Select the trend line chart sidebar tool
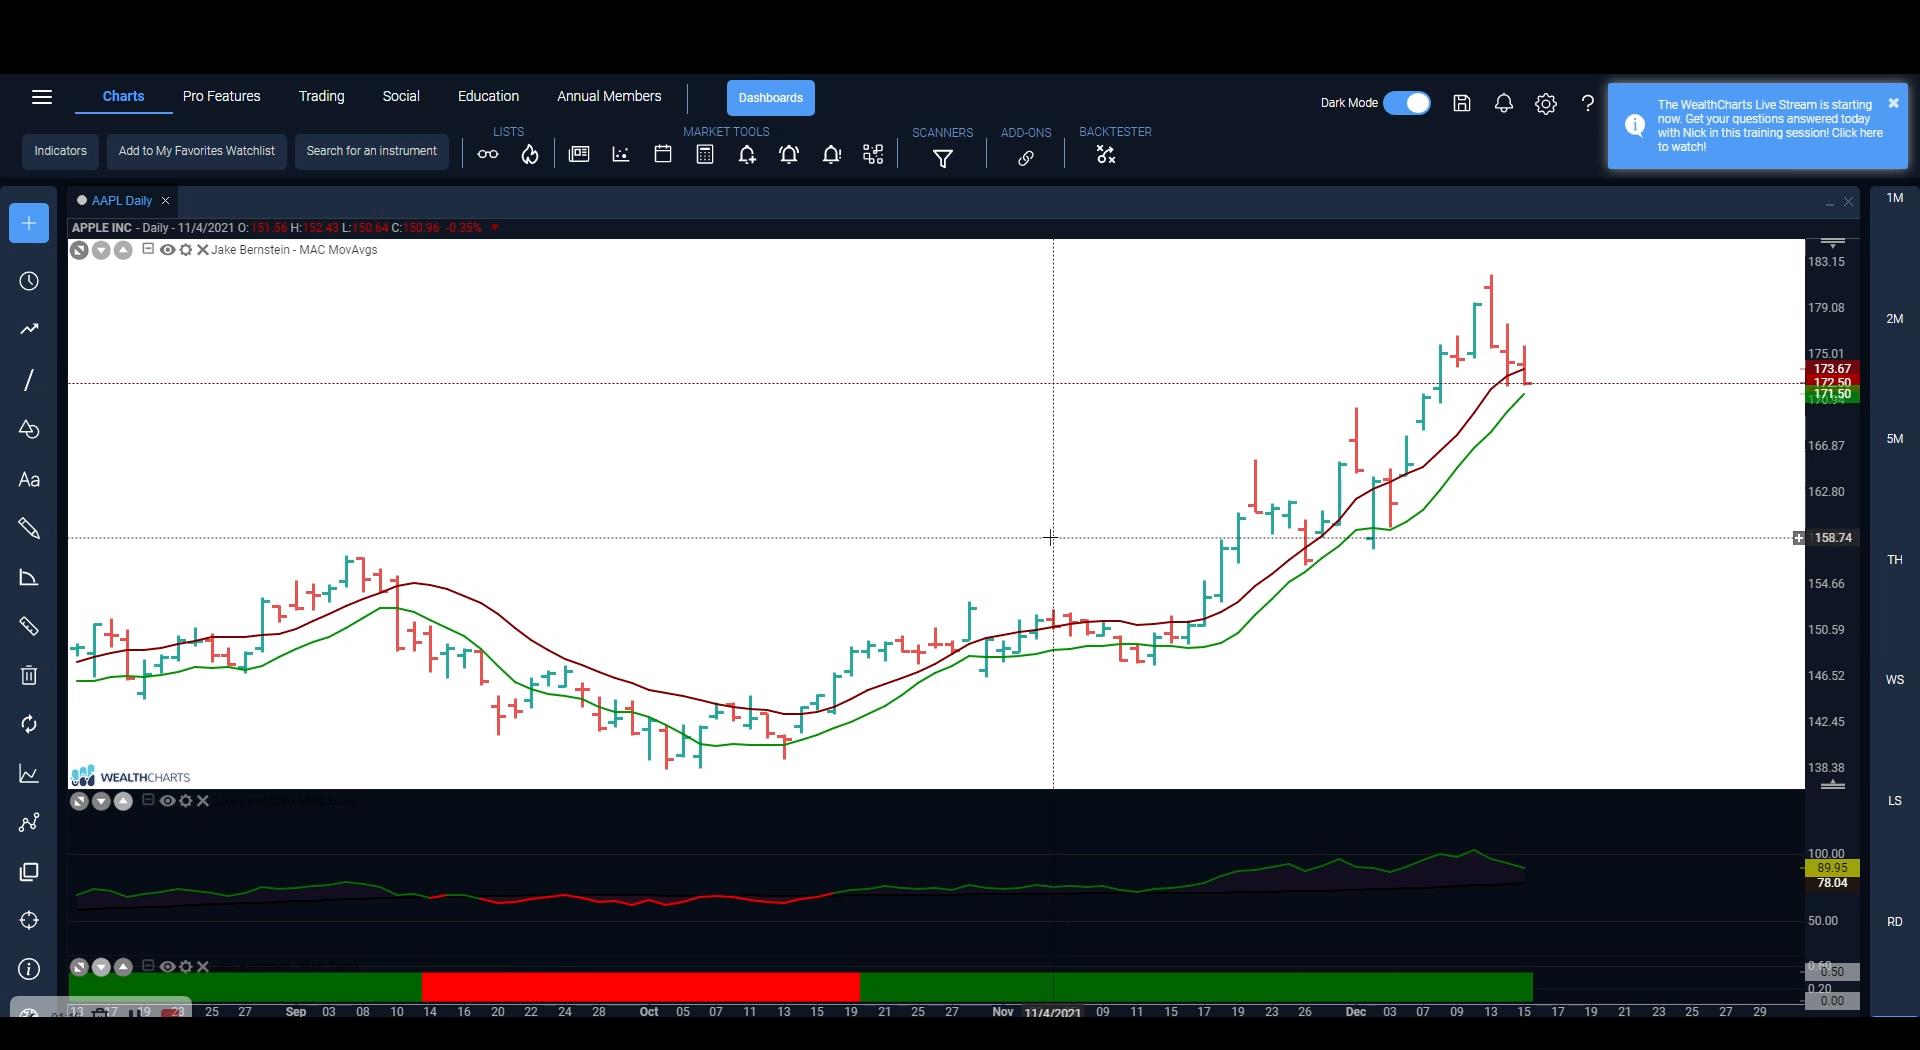1920x1050 pixels. pyautogui.click(x=29, y=329)
